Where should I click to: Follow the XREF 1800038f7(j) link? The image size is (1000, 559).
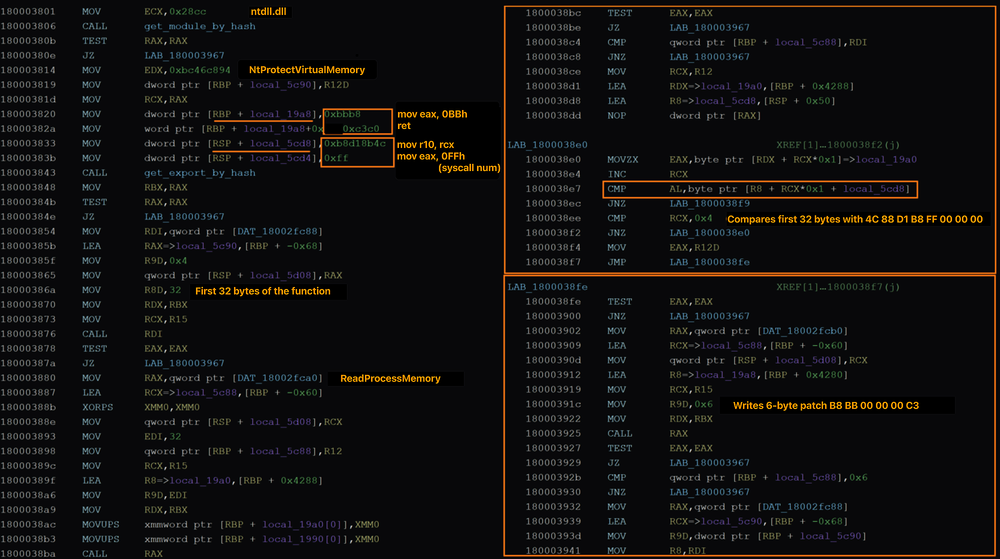(x=842, y=286)
